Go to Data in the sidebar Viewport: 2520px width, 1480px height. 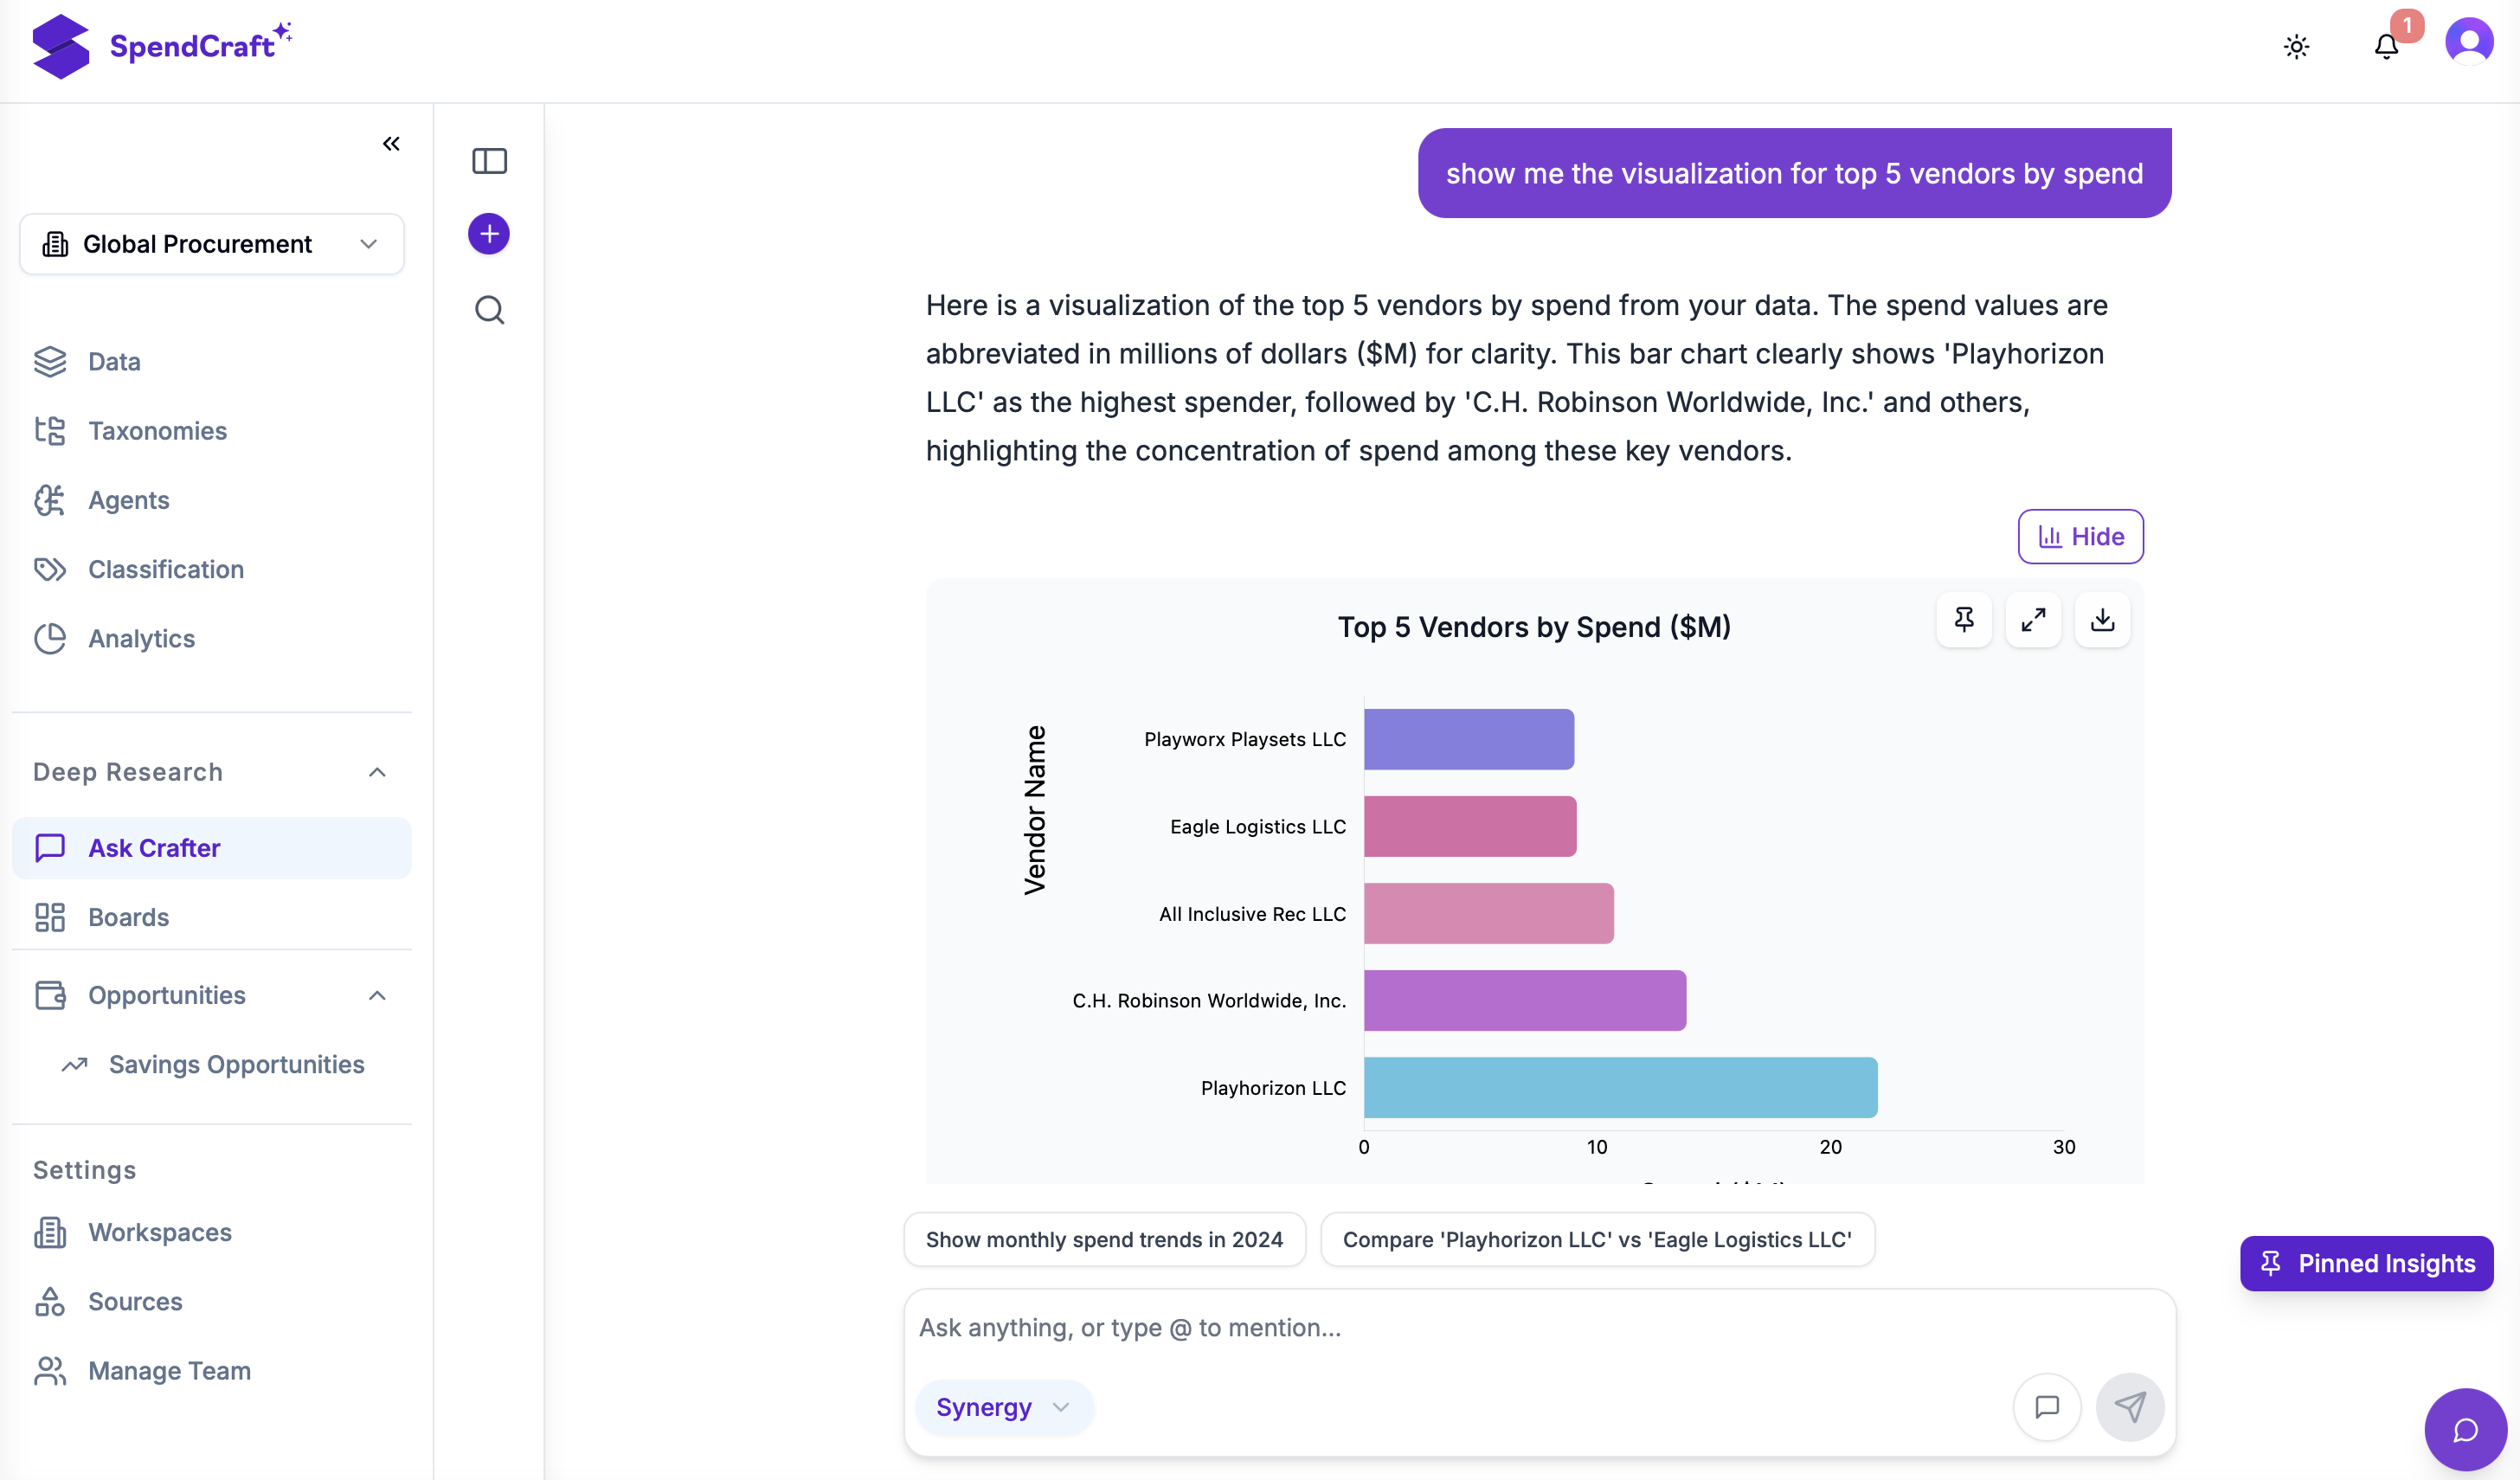tap(212, 361)
